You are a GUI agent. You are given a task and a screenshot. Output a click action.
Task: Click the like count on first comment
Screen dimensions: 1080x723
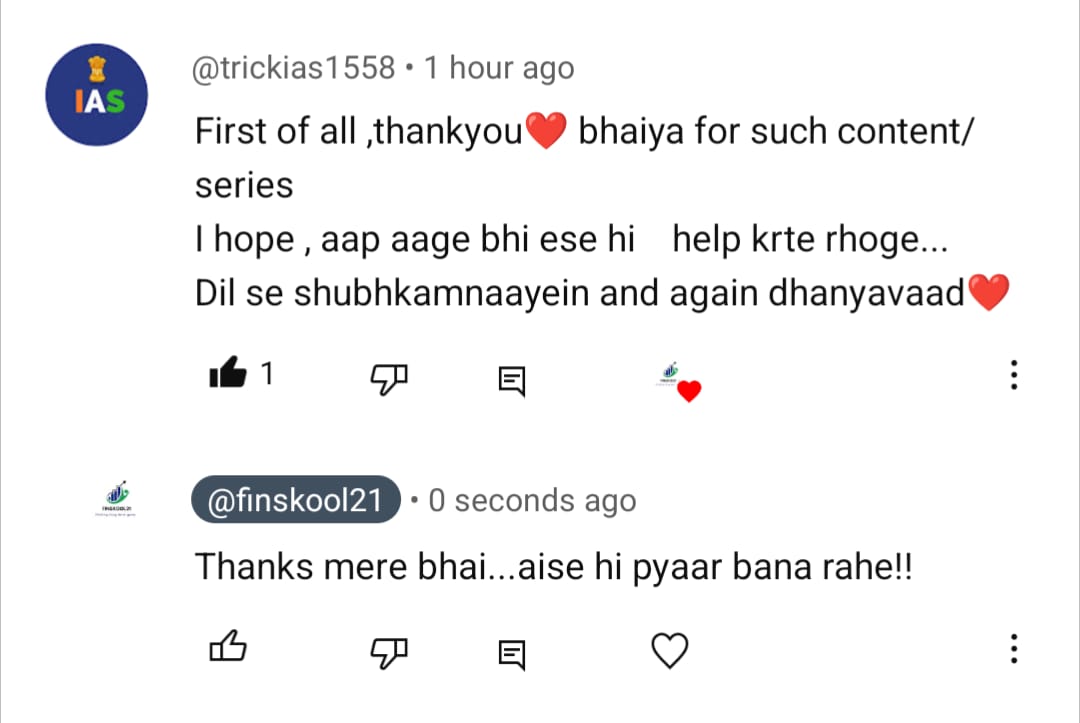(266, 375)
